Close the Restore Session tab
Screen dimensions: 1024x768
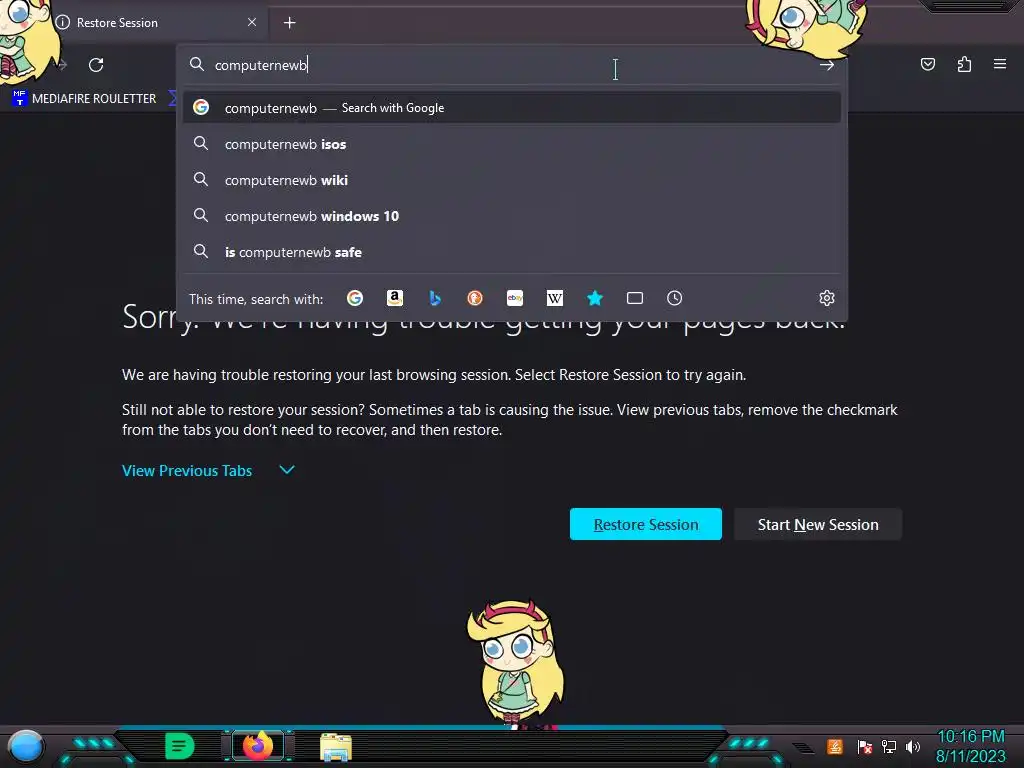251,22
